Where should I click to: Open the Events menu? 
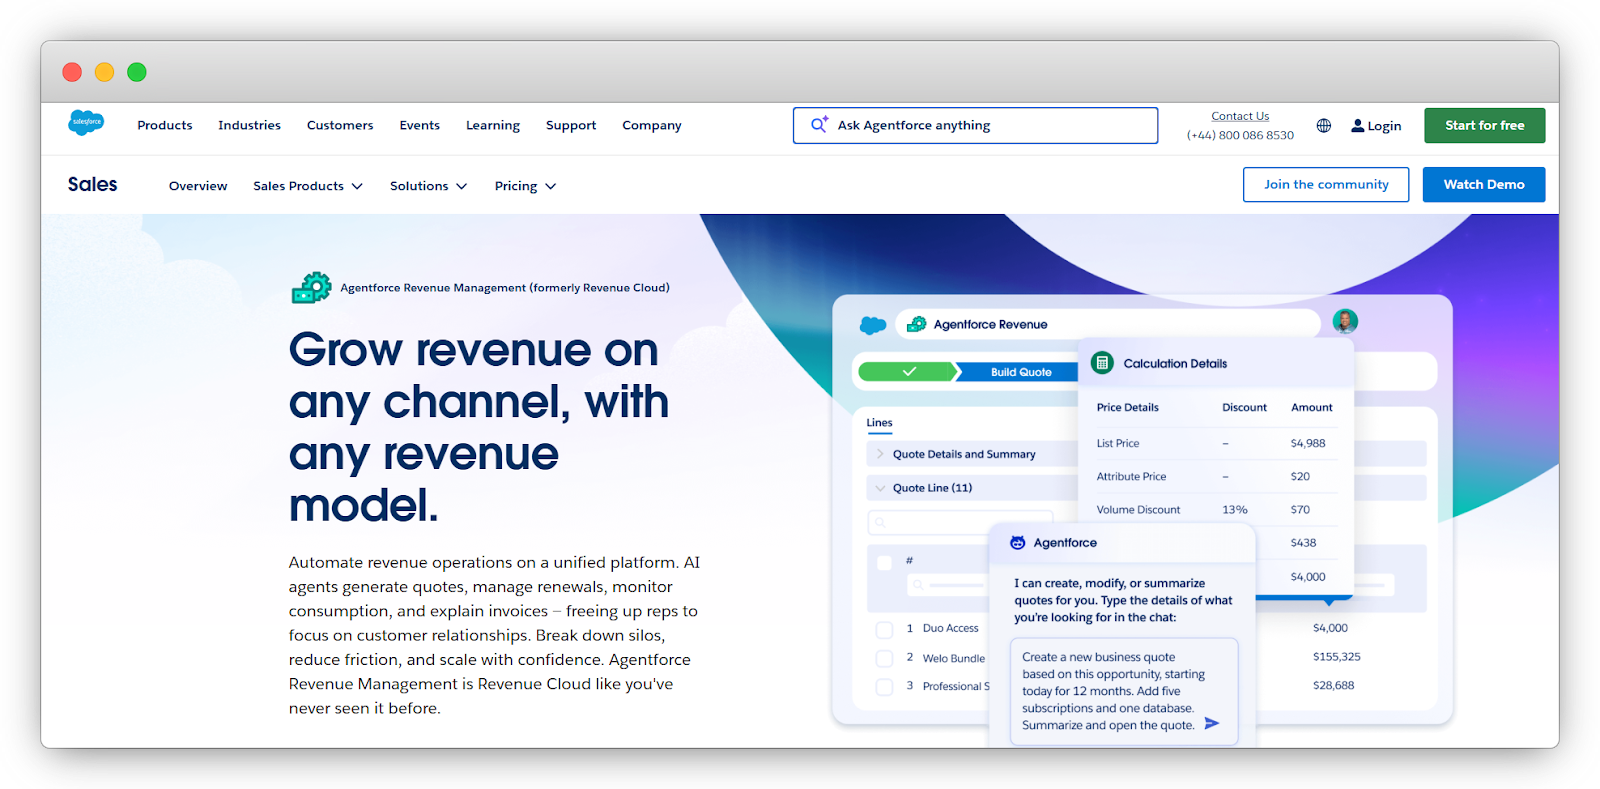tap(419, 125)
